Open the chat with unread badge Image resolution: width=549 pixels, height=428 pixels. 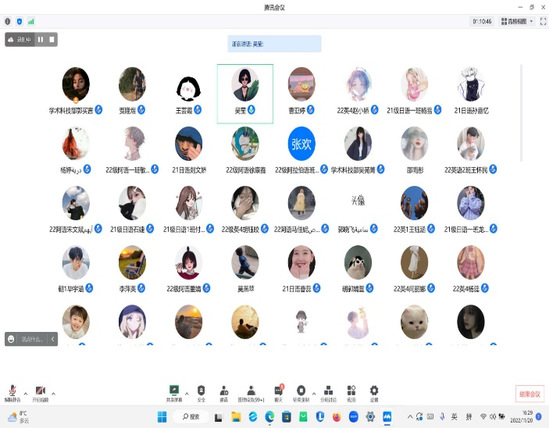pos(279,393)
